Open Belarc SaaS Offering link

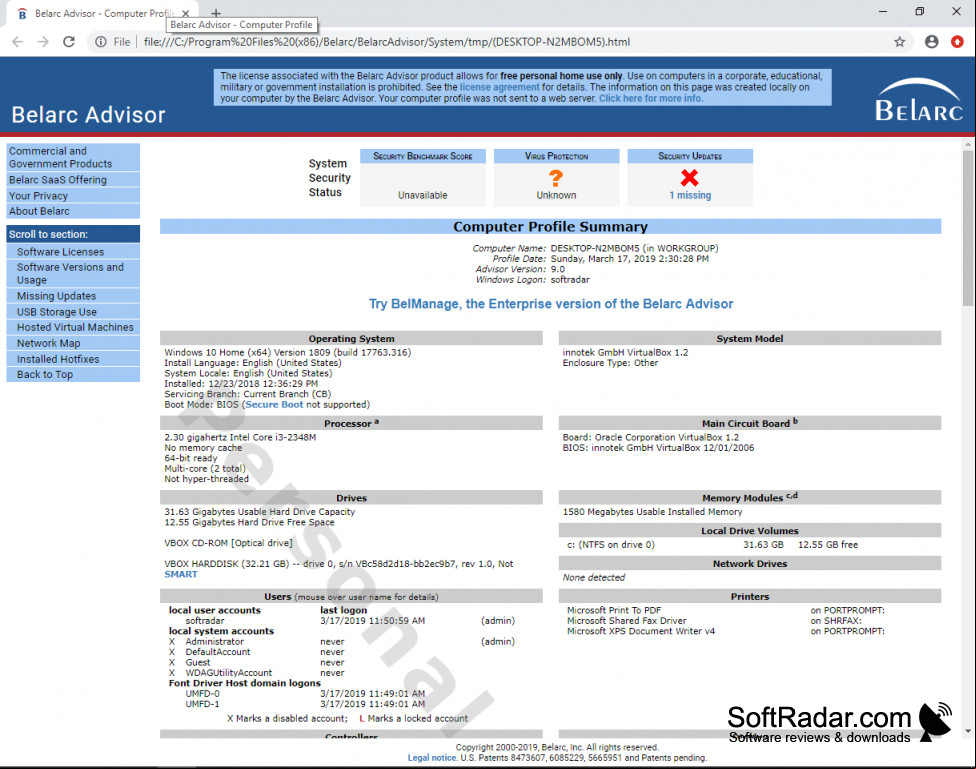tap(73, 180)
